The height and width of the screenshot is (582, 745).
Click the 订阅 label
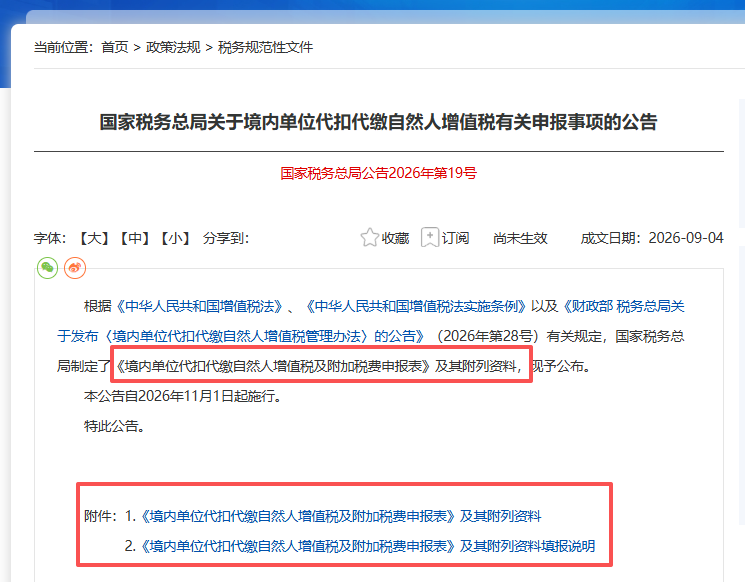click(x=455, y=238)
